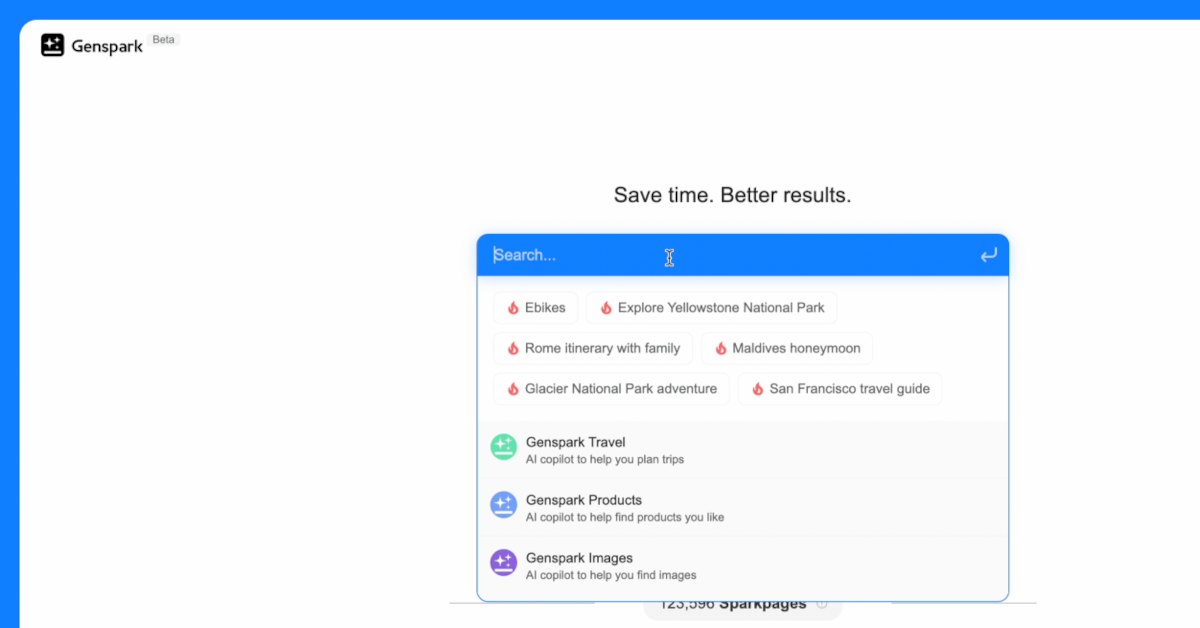
Task: Click the enter arrow icon in search bar
Action: [x=988, y=255]
